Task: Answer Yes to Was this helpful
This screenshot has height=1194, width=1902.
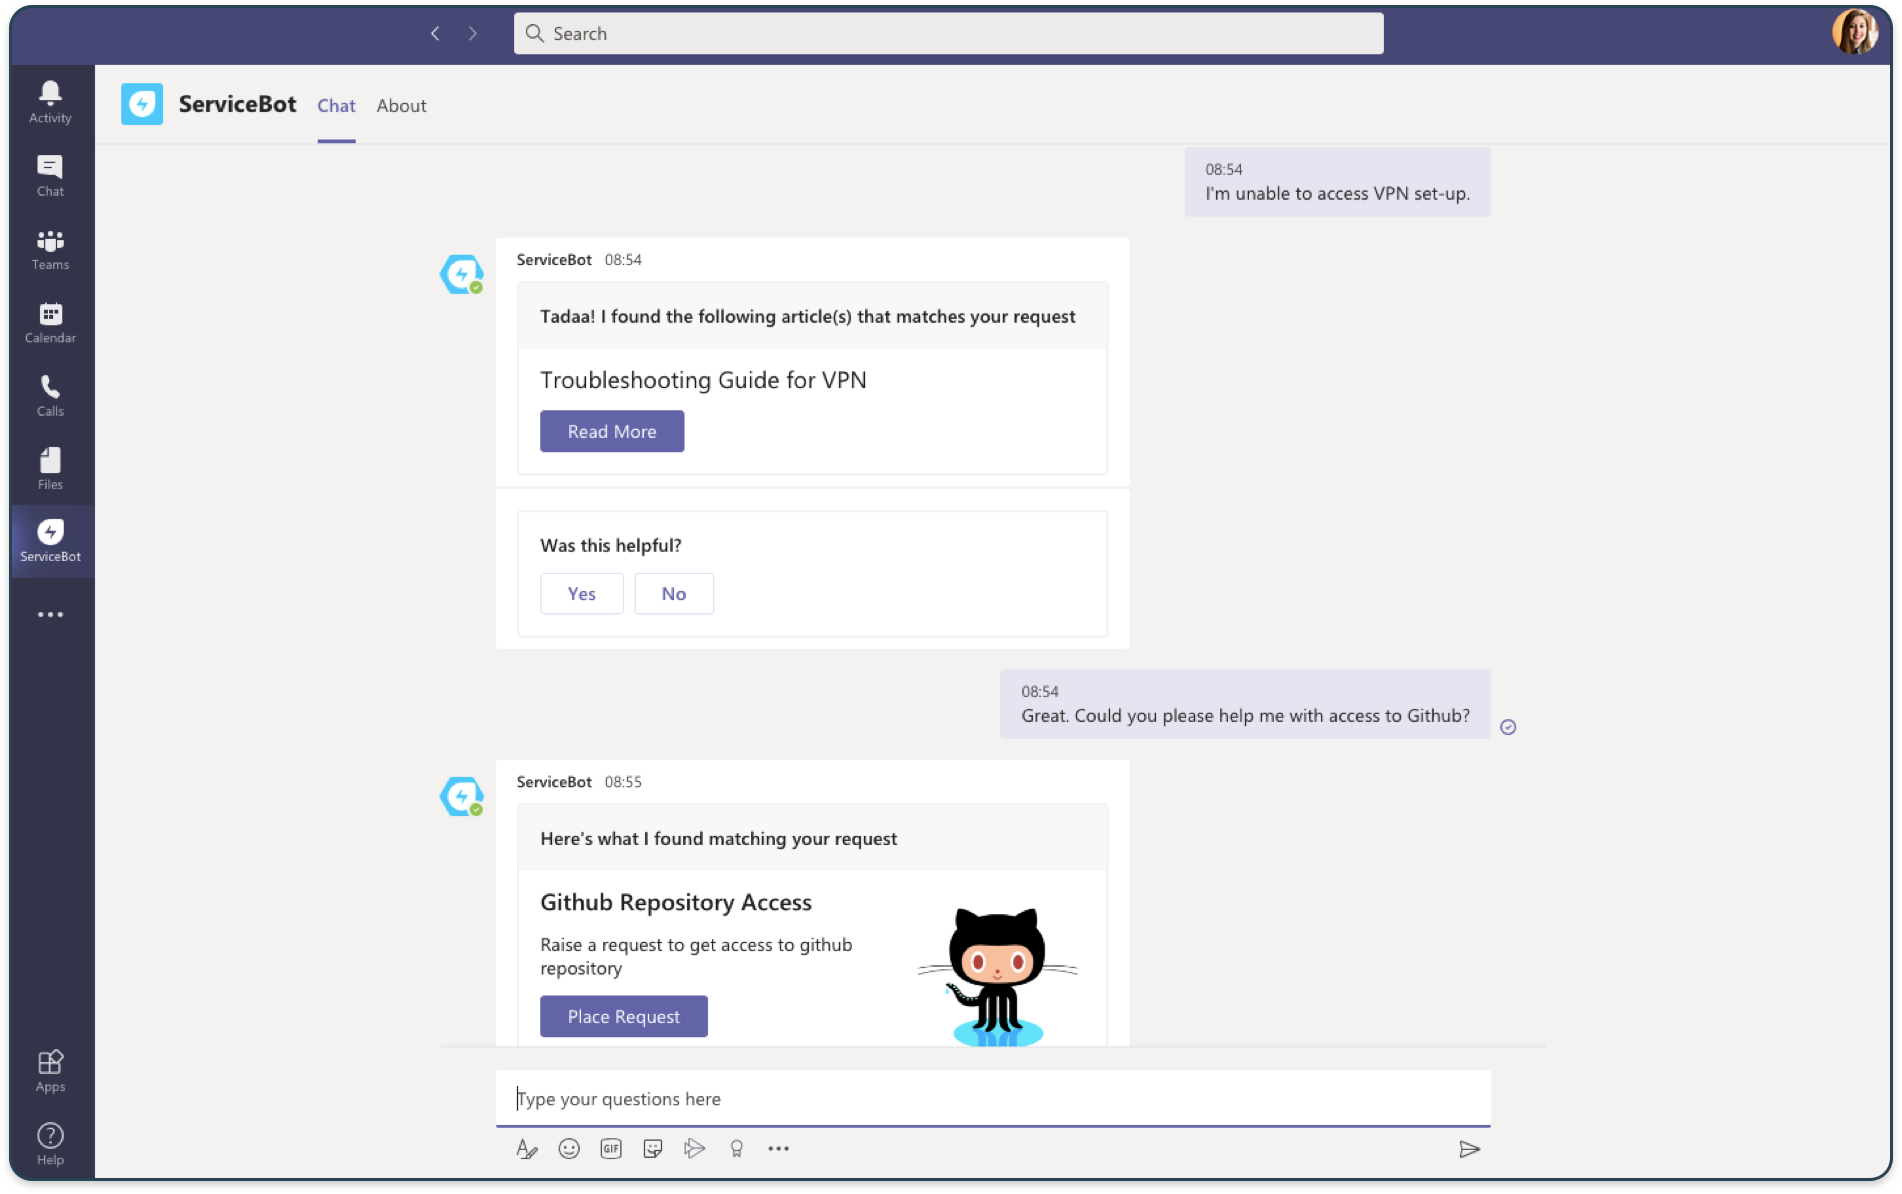Action: click(x=581, y=594)
